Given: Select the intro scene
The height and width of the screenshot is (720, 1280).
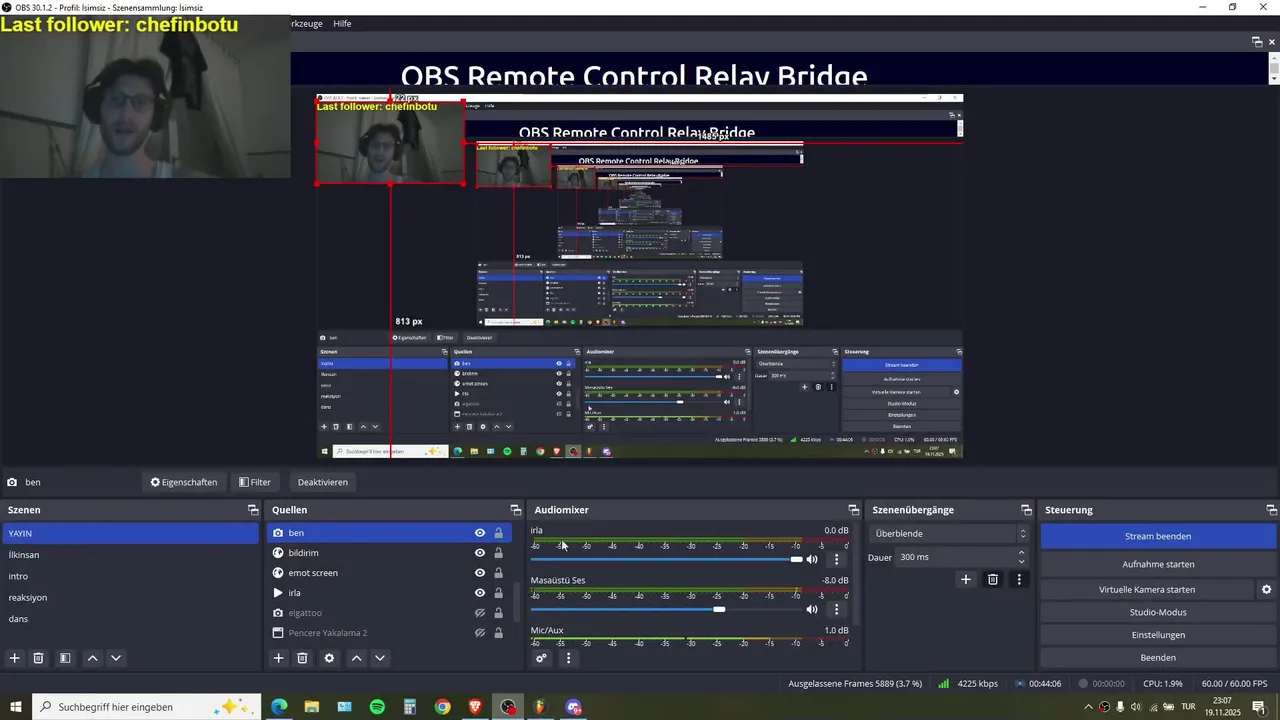Looking at the screenshot, I should pos(130,576).
